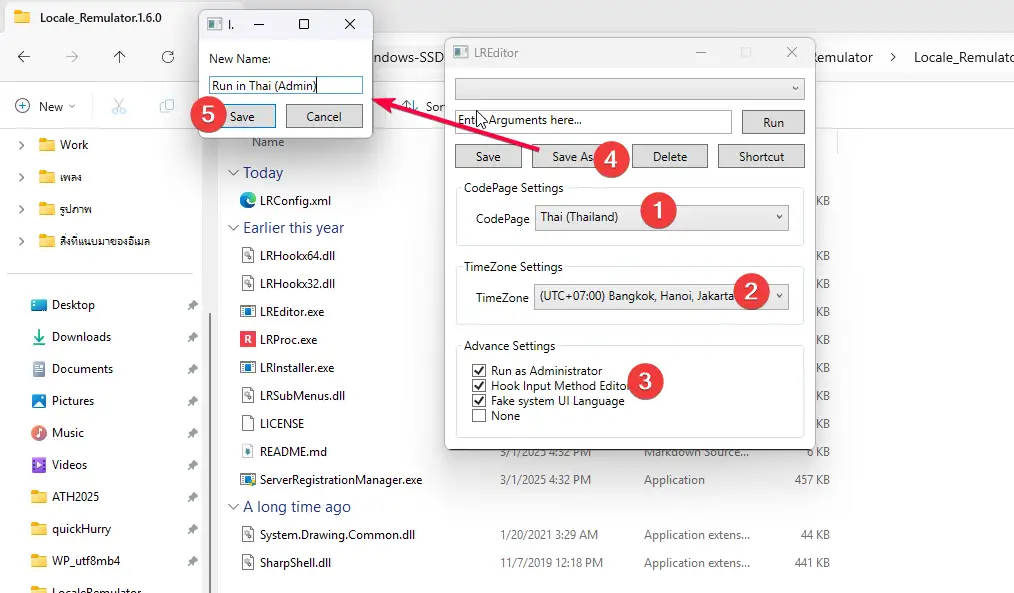Select the ServerRegistrationManager.exe icon
The image size is (1014, 593).
point(248,480)
